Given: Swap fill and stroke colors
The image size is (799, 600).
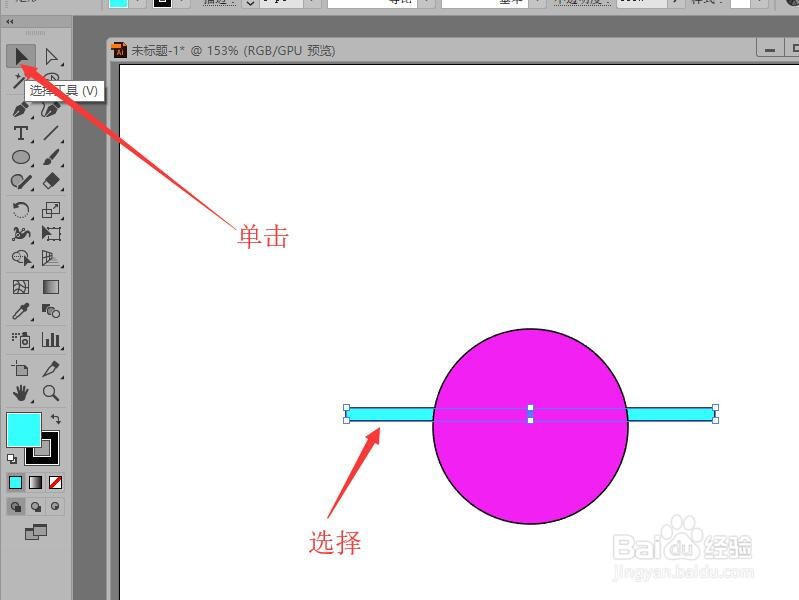Looking at the screenshot, I should [x=56, y=419].
